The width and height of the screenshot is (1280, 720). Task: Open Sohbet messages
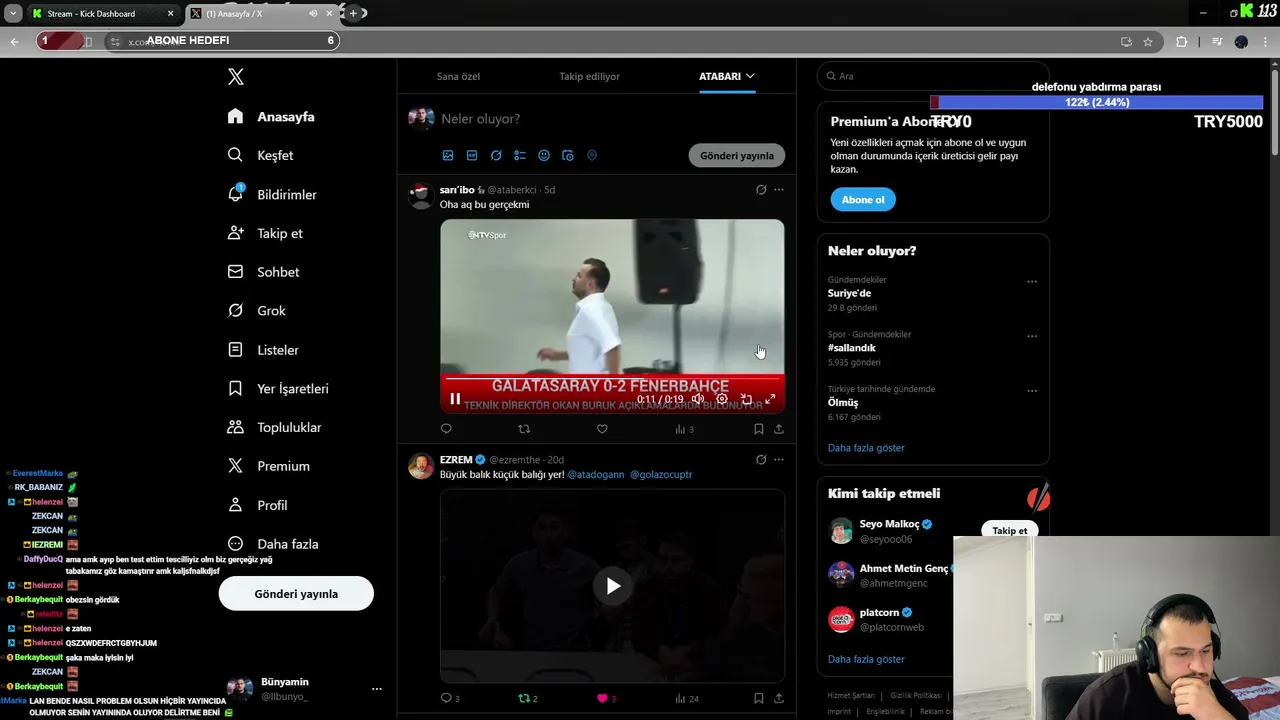tap(263, 272)
